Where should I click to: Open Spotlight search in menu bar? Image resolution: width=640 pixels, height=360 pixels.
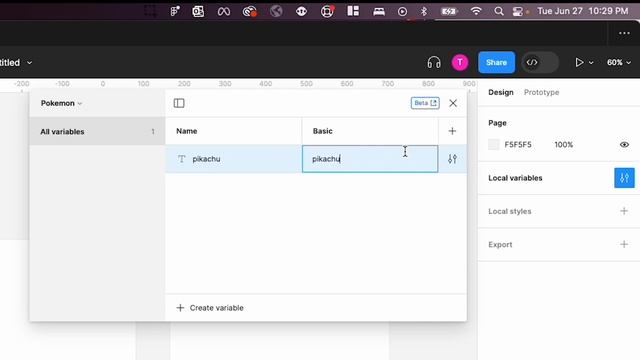(498, 11)
